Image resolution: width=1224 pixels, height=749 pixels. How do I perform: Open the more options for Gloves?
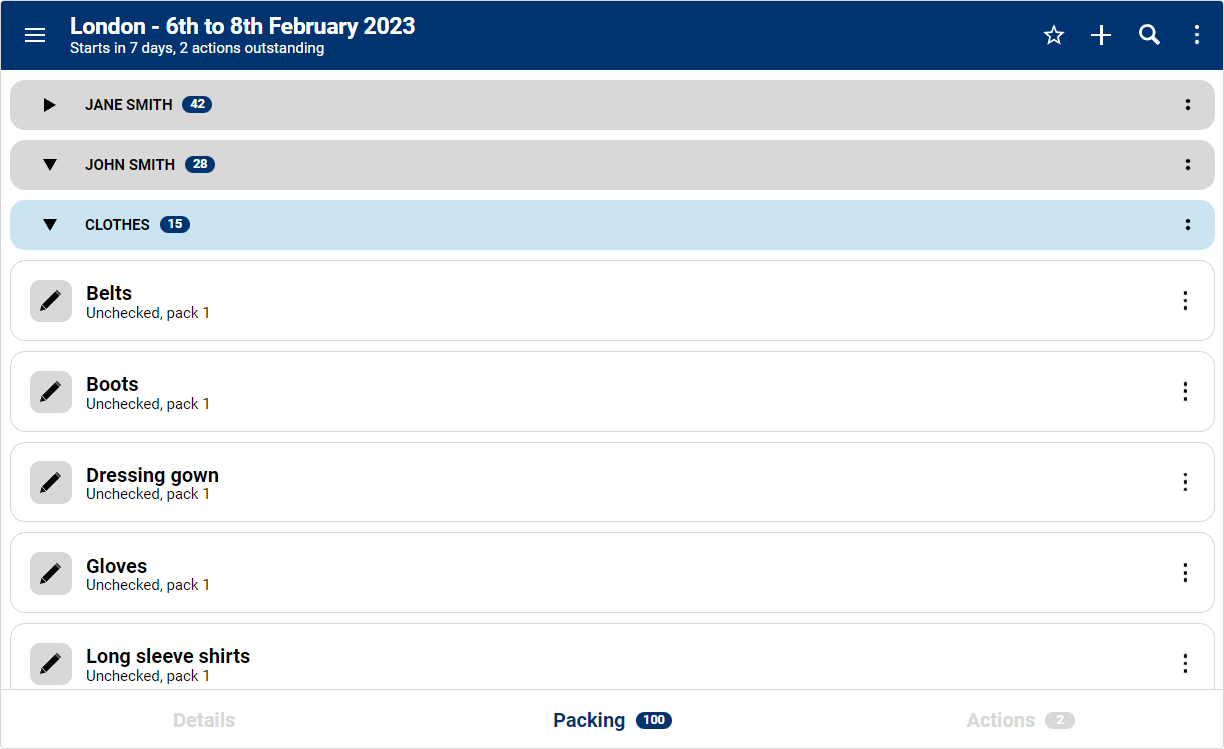(x=1185, y=573)
